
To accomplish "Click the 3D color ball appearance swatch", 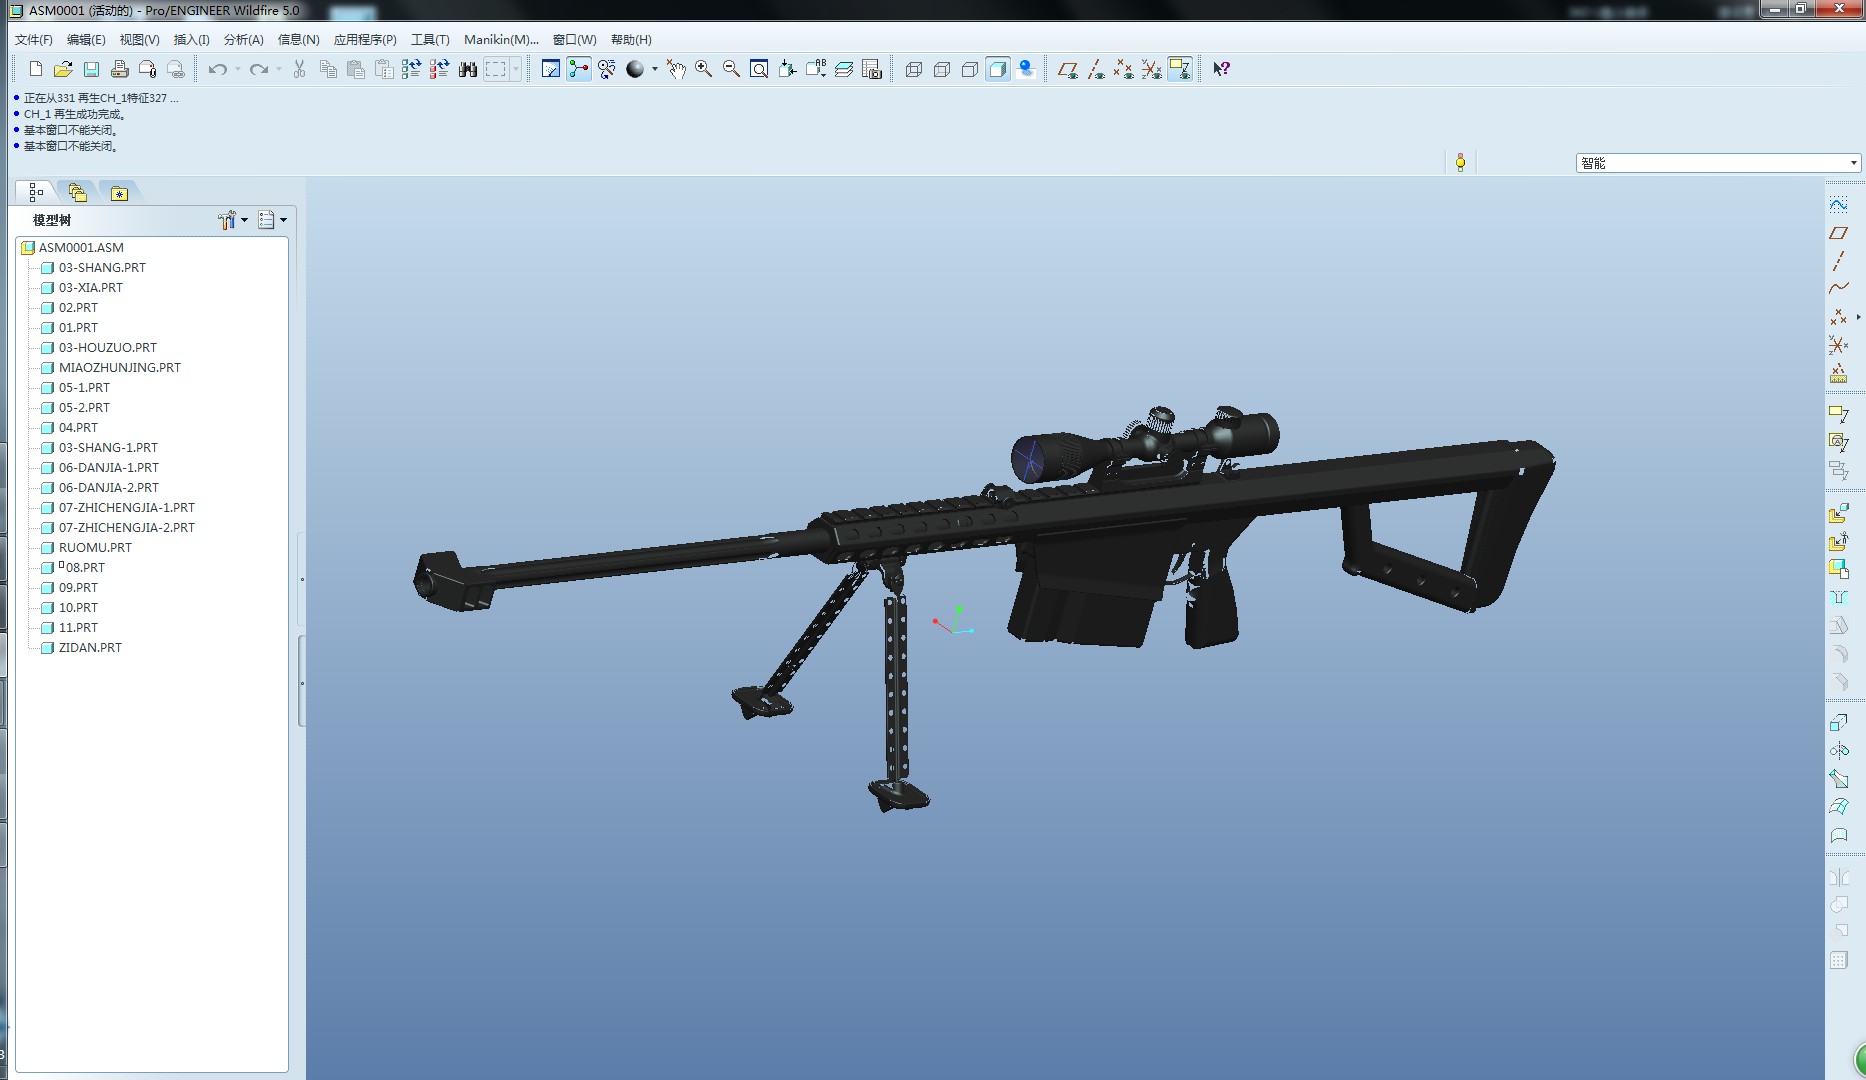I will click(636, 70).
